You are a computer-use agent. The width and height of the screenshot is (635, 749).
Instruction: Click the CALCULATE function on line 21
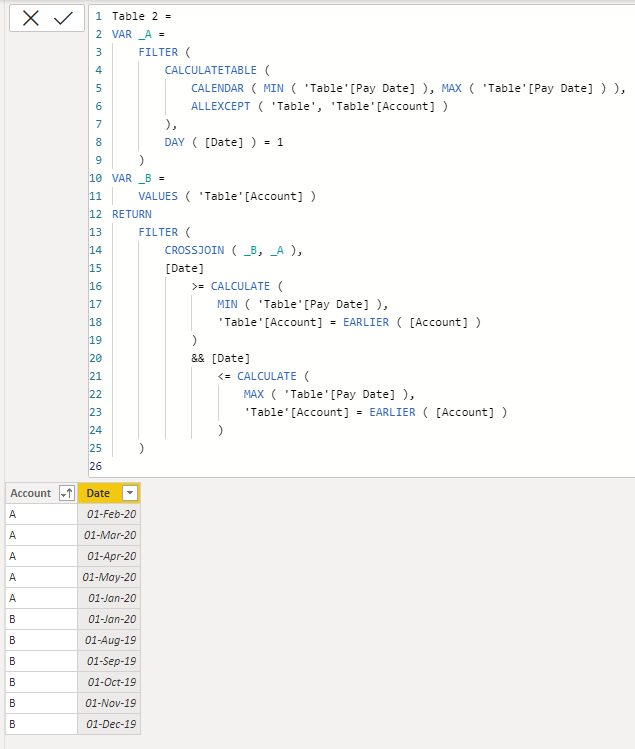267,376
